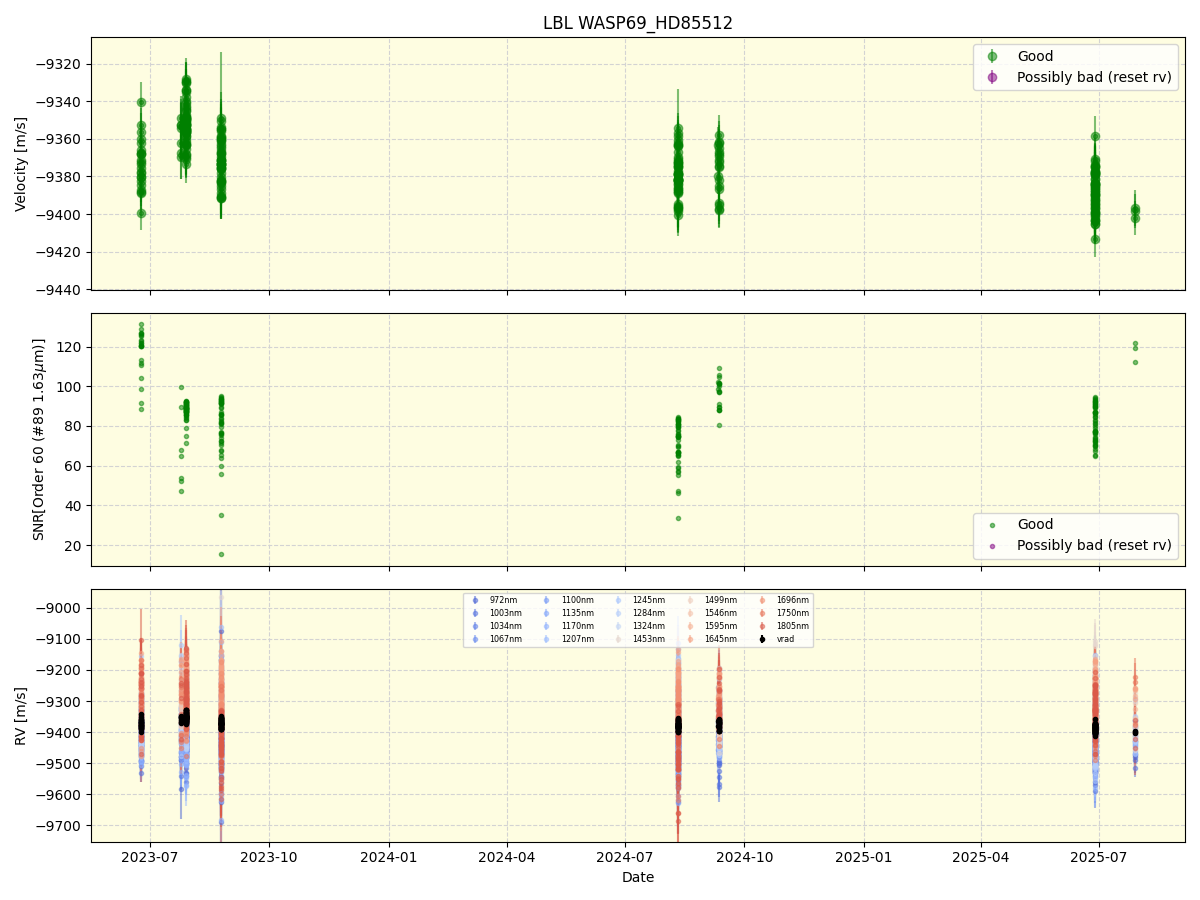
Task: Click the 80 SNR tick label
Action: pyautogui.click(x=75, y=427)
